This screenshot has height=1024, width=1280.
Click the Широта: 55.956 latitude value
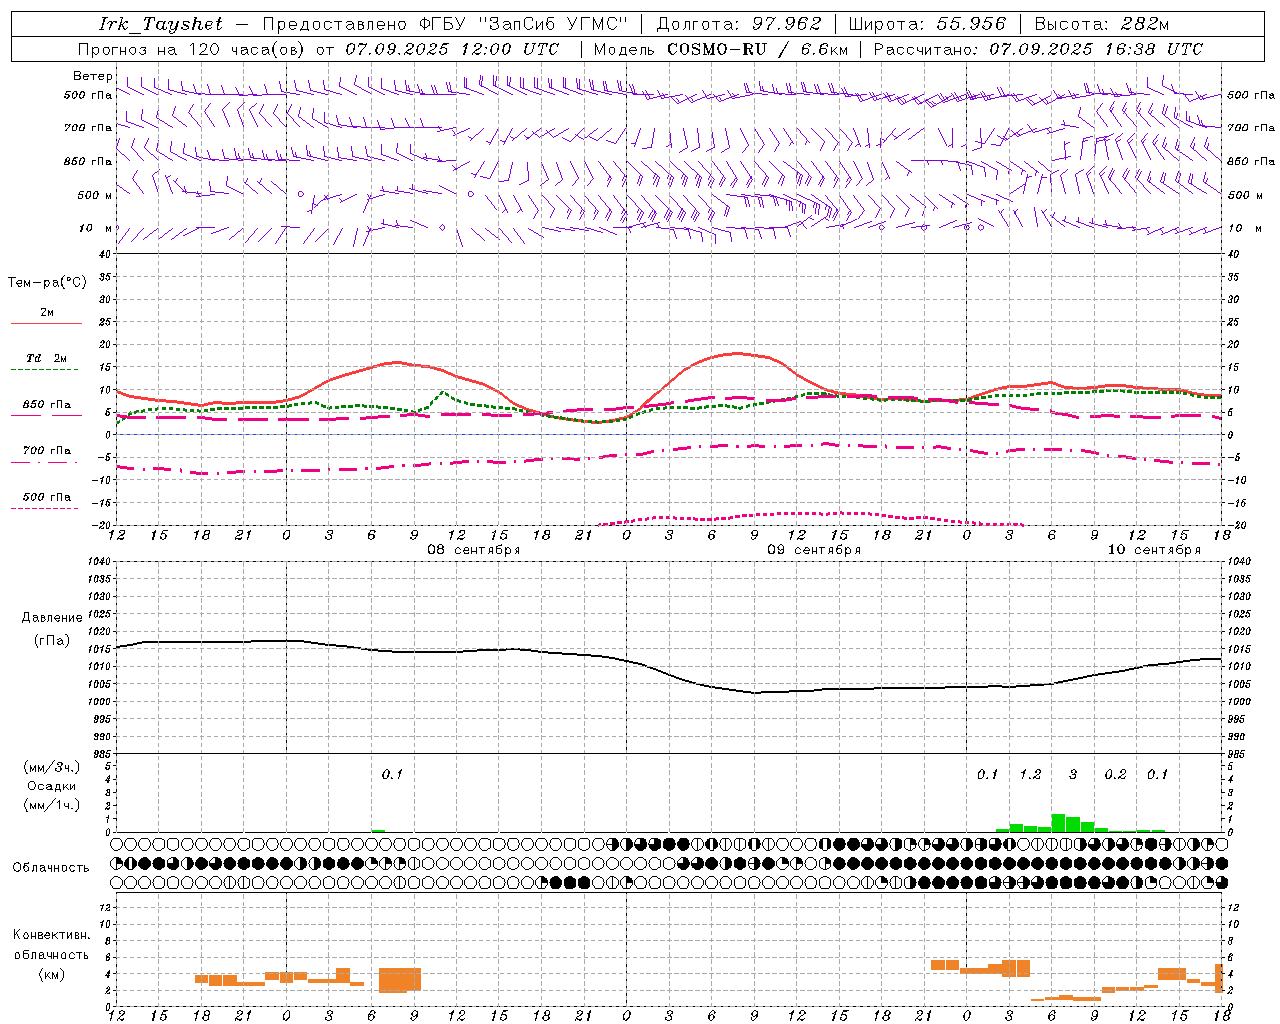tap(927, 24)
